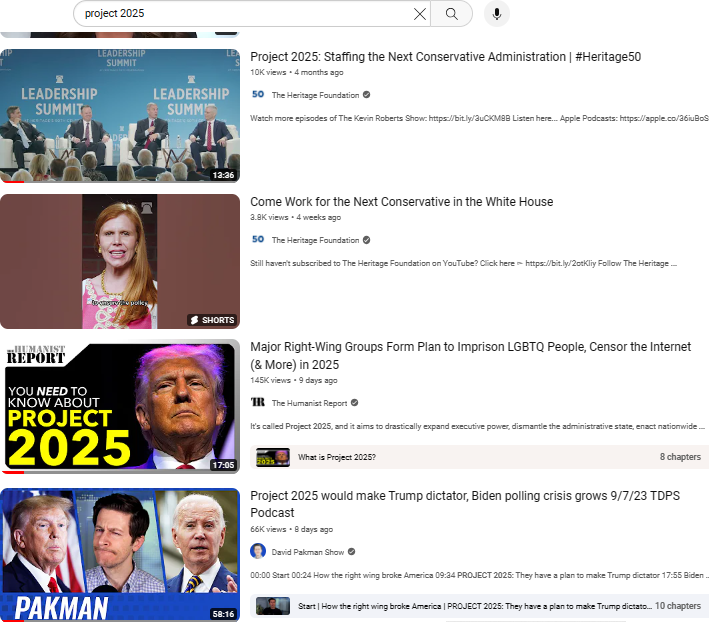Click the 58:16 duration badge
709x622 pixels.
(x=223, y=614)
